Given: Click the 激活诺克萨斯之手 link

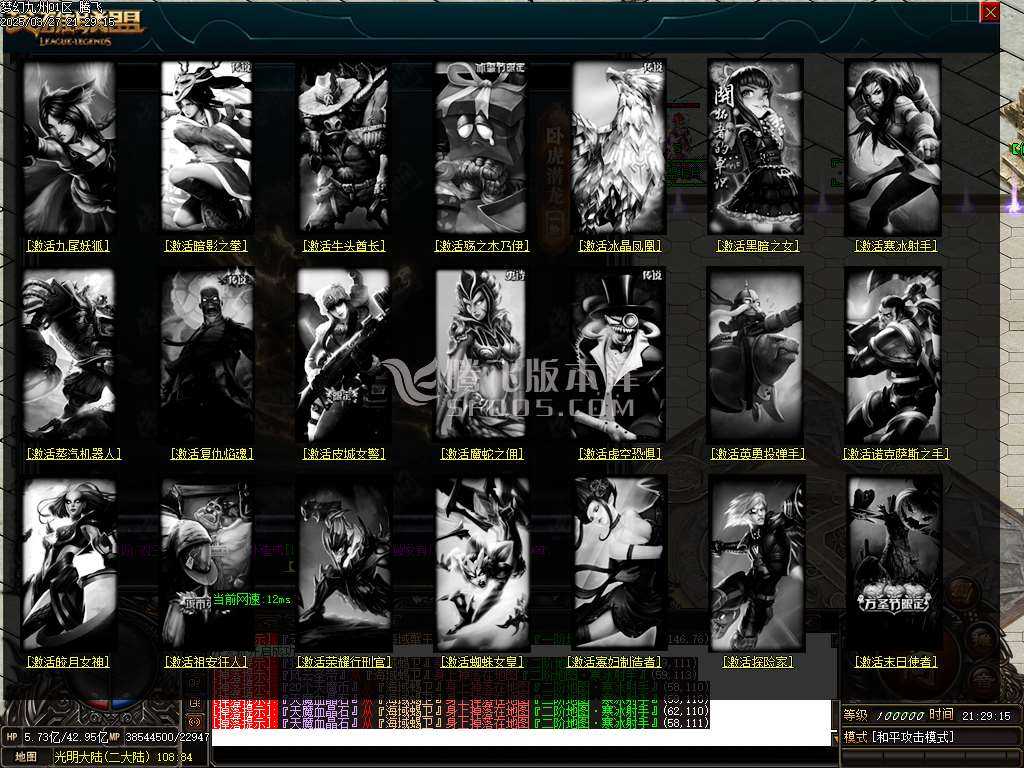Looking at the screenshot, I should tap(895, 454).
